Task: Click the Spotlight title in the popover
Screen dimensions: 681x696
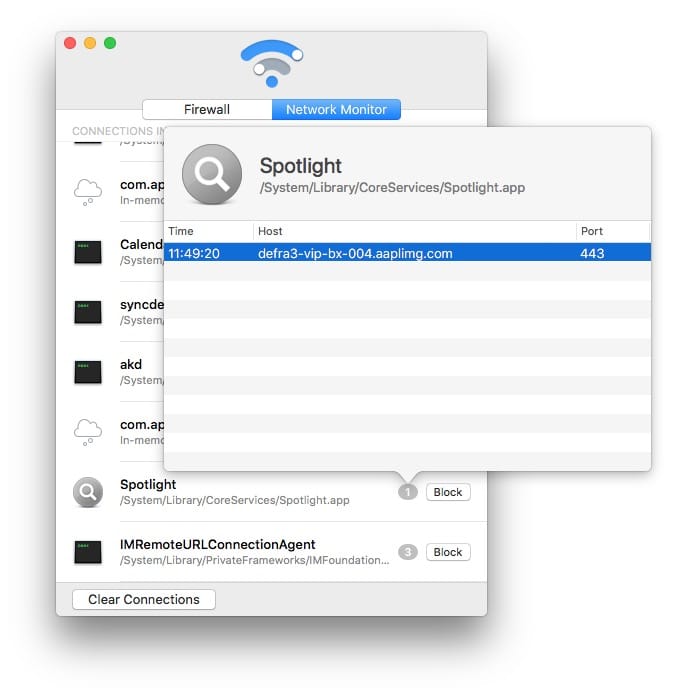Action: (x=301, y=166)
